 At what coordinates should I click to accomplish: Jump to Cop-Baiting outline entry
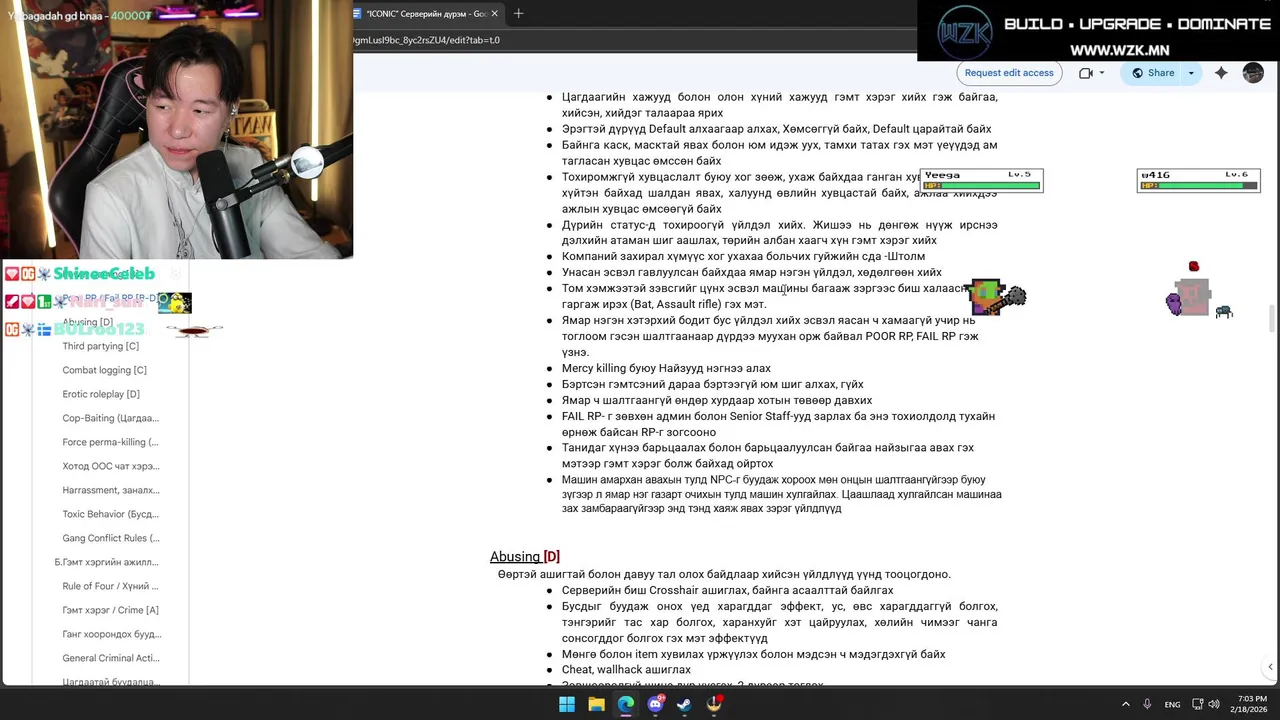tap(110, 418)
